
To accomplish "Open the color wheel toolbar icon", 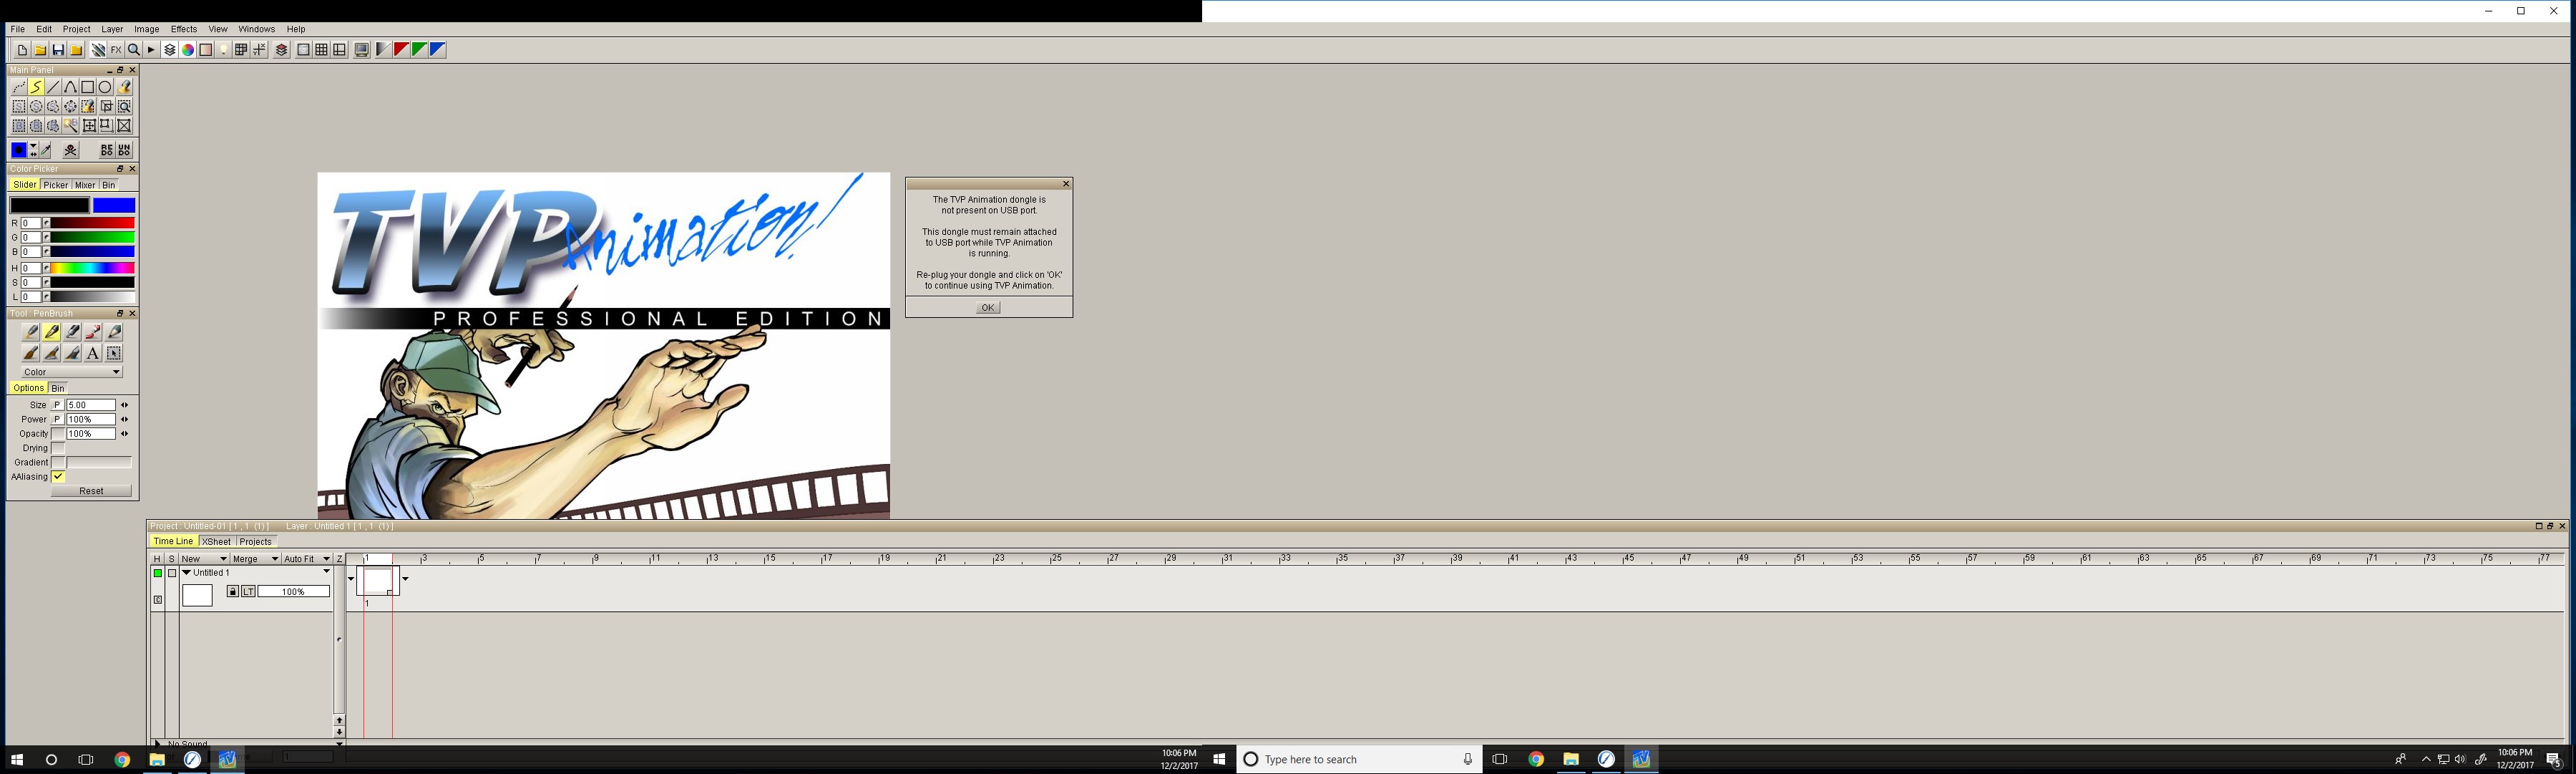I will [x=188, y=50].
